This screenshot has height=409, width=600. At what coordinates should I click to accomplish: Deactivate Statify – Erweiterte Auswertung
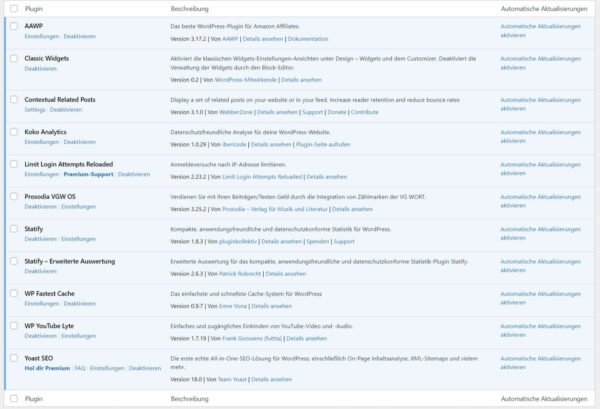[x=41, y=271]
